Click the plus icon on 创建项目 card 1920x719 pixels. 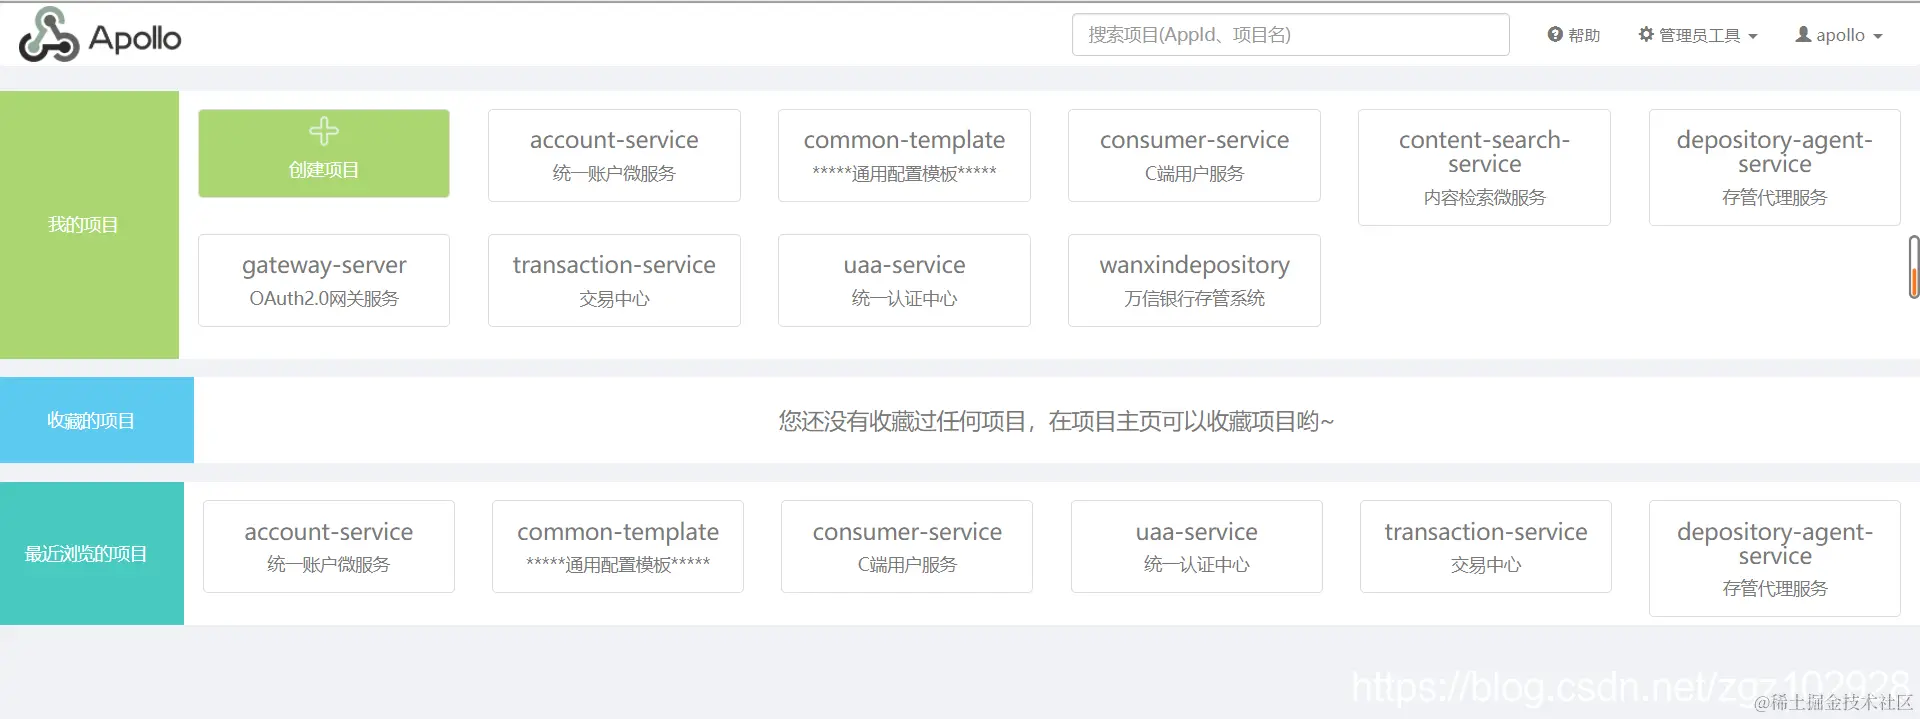click(324, 131)
